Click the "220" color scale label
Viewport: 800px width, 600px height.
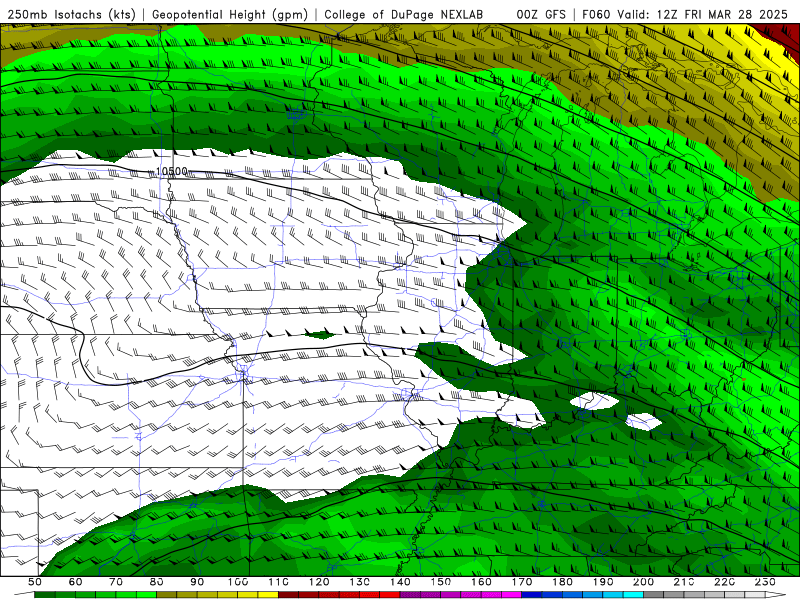click(x=724, y=582)
